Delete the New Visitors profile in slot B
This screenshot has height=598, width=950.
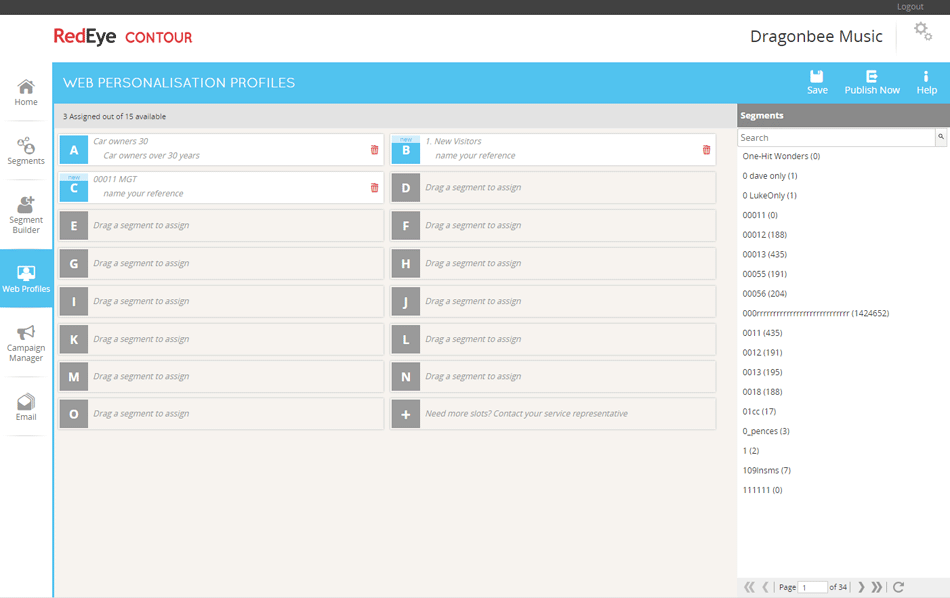tap(707, 150)
